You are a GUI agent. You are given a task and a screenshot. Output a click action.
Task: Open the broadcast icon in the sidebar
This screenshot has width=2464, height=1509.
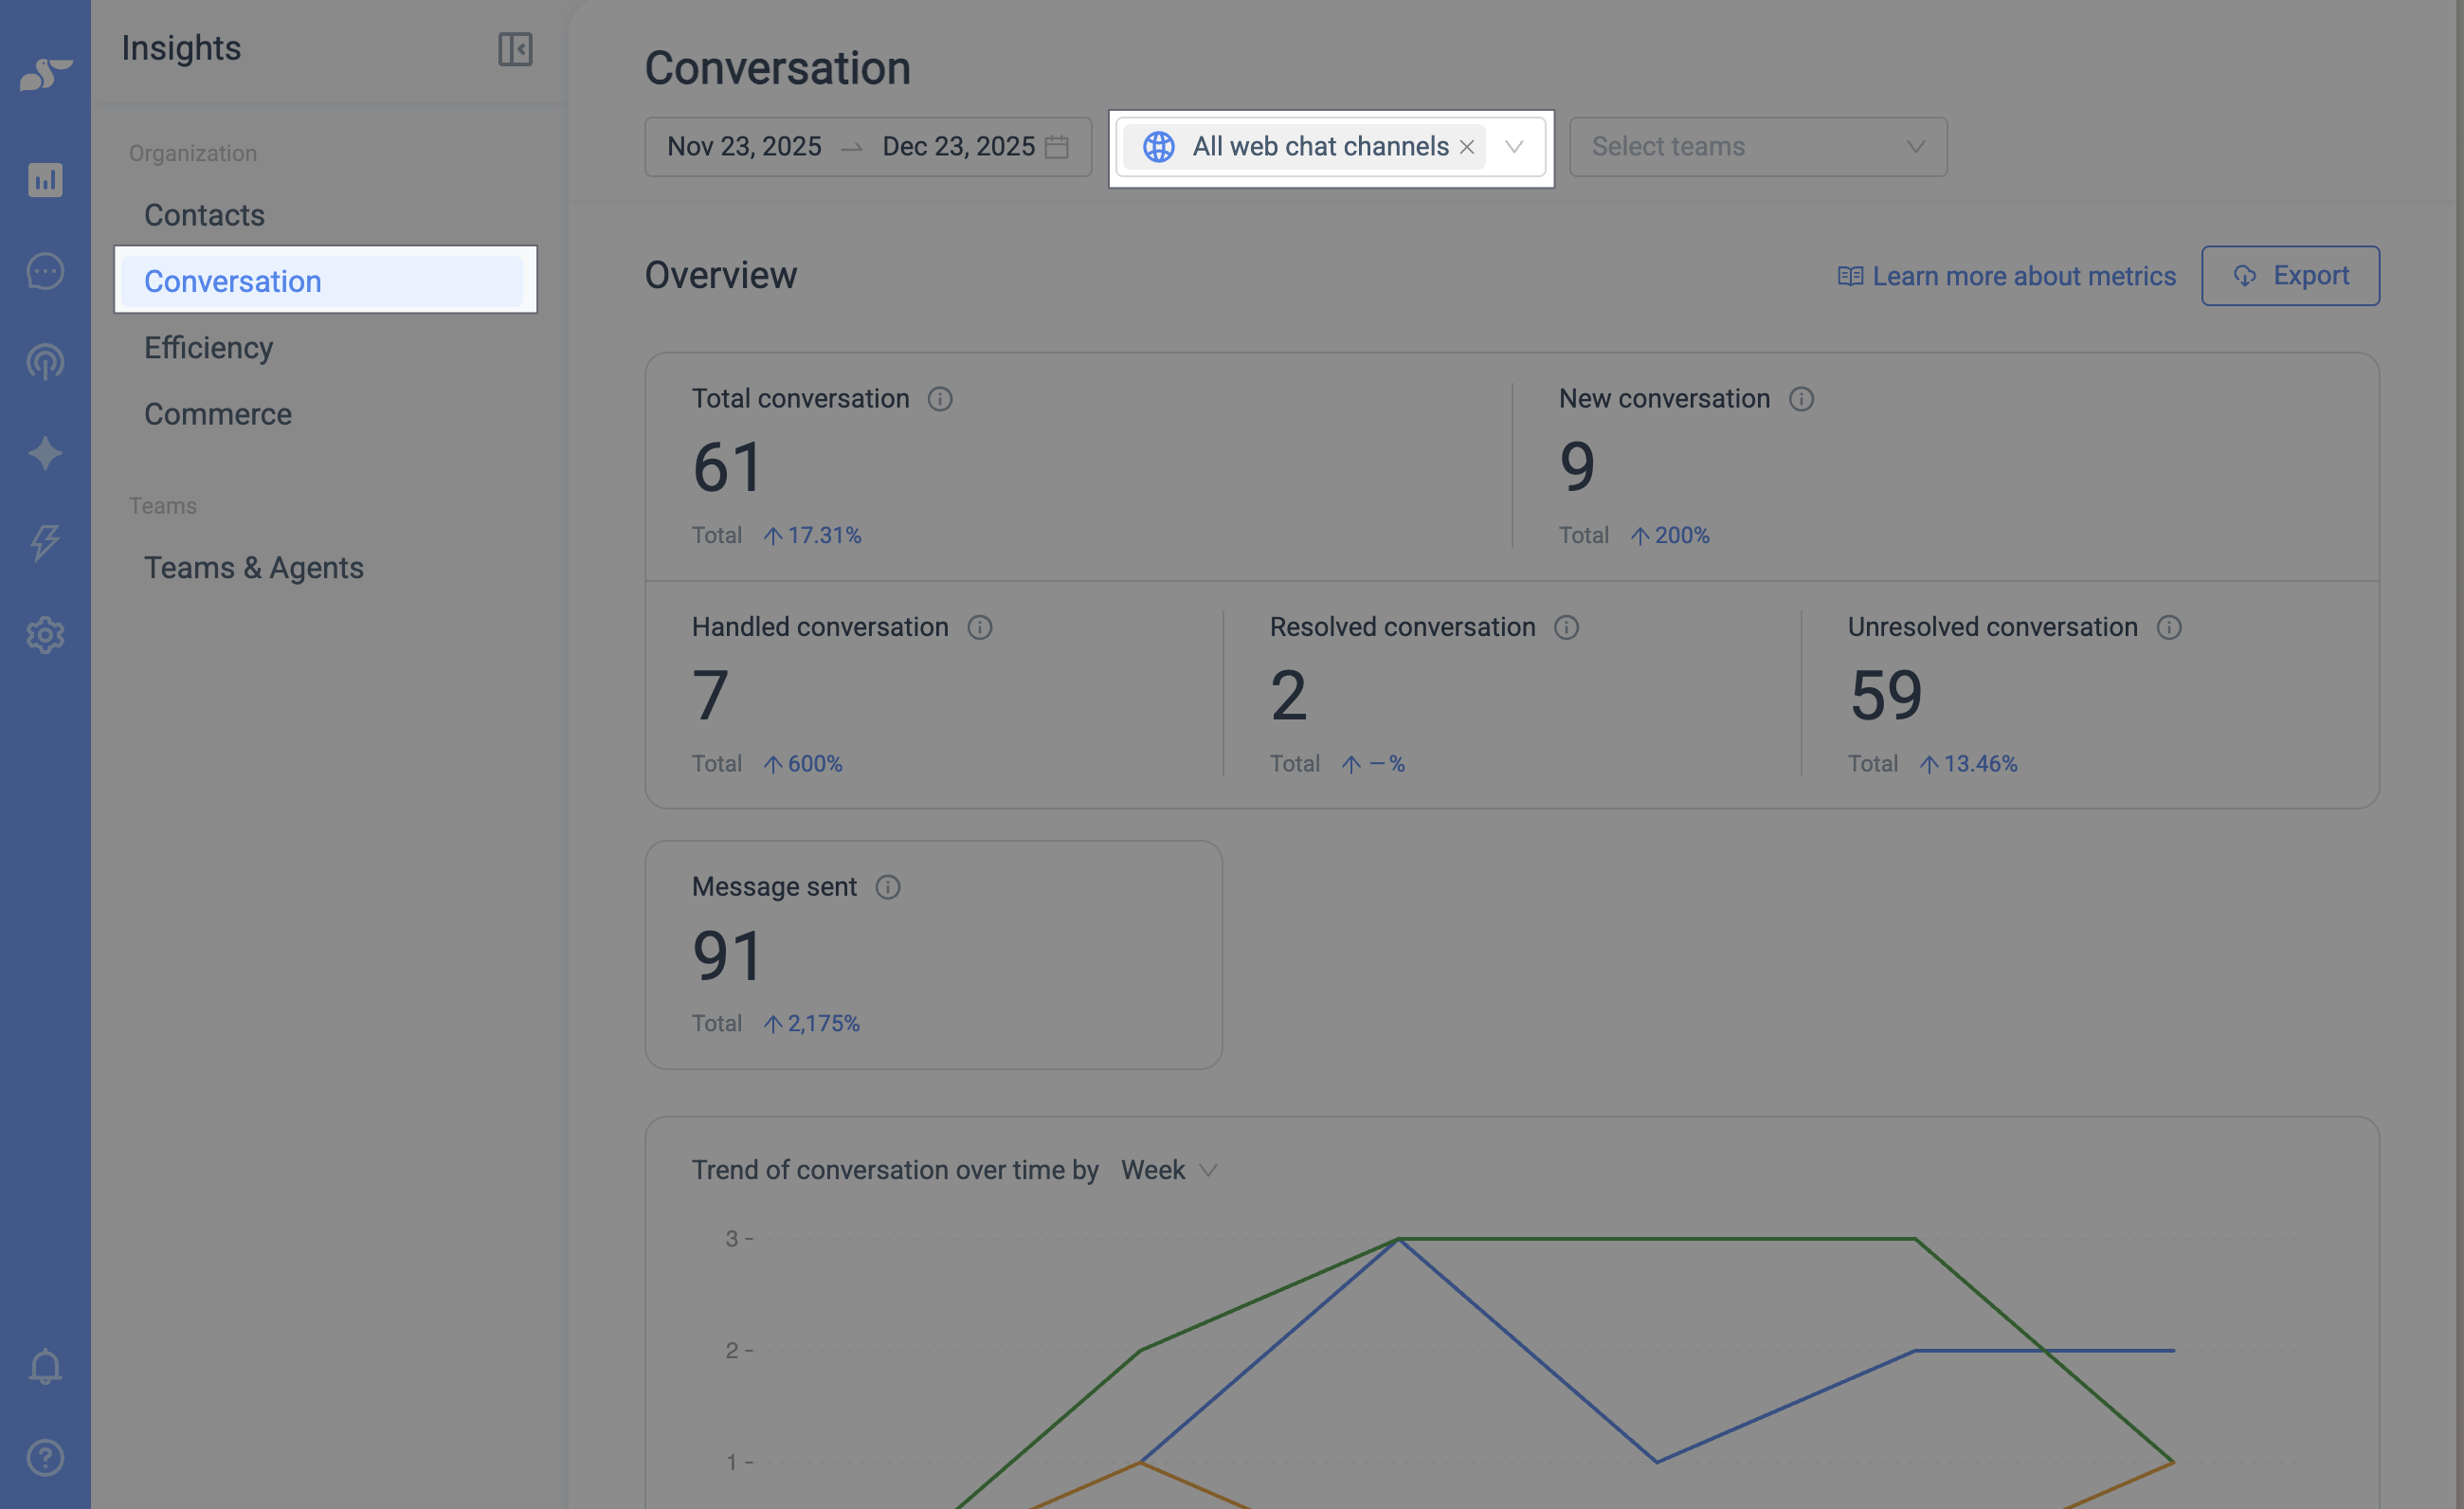(45, 362)
